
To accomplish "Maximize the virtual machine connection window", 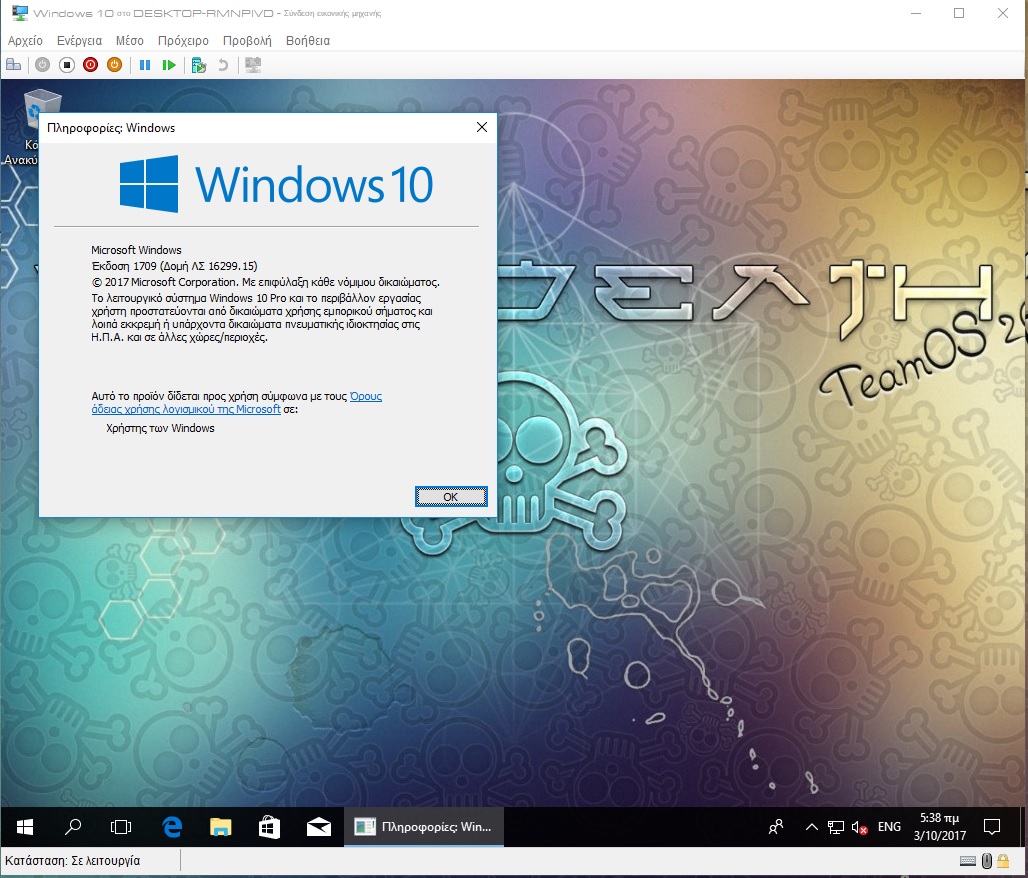I will [959, 13].
